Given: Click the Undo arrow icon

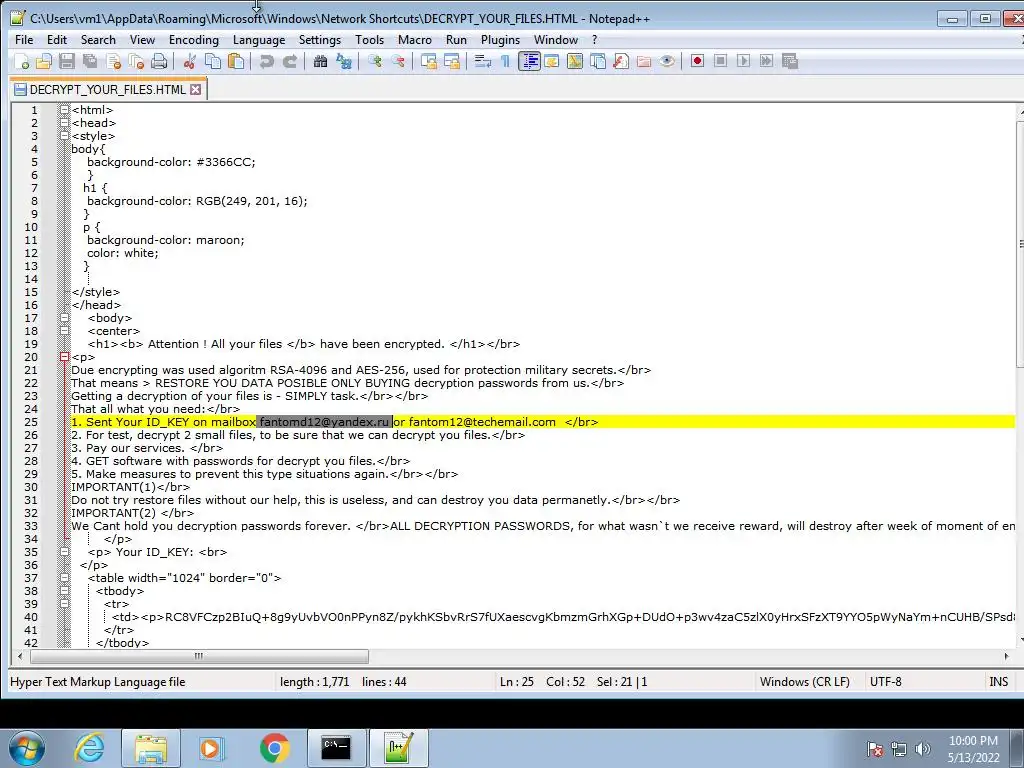Looking at the screenshot, I should point(266,61).
